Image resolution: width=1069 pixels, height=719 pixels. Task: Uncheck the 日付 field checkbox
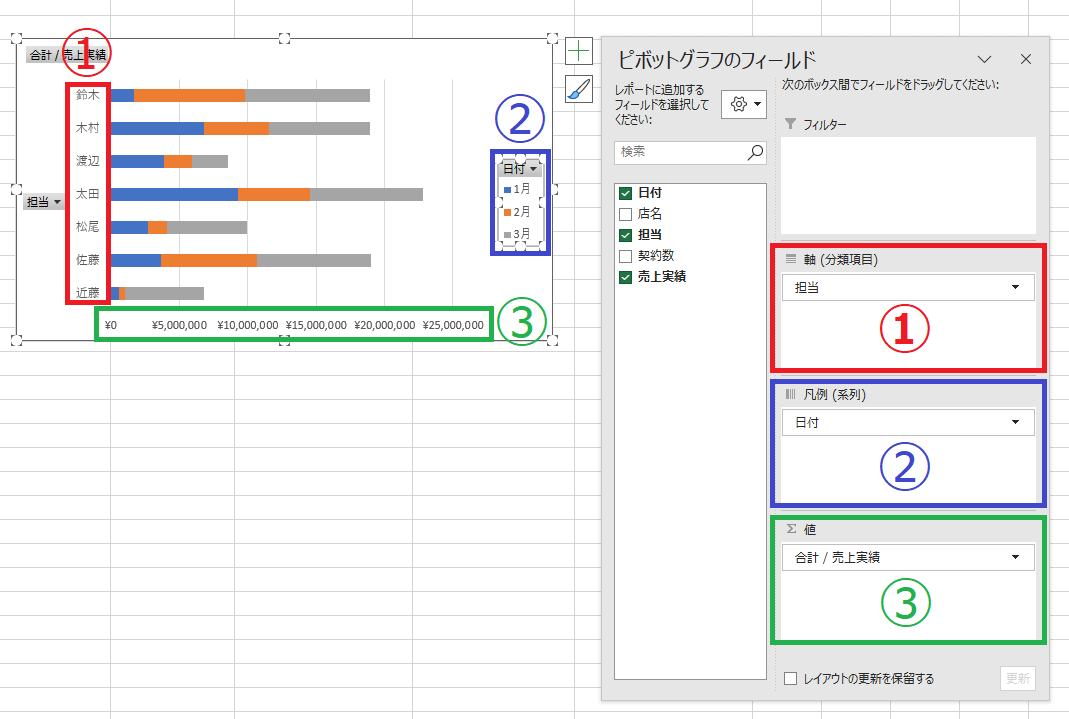626,193
